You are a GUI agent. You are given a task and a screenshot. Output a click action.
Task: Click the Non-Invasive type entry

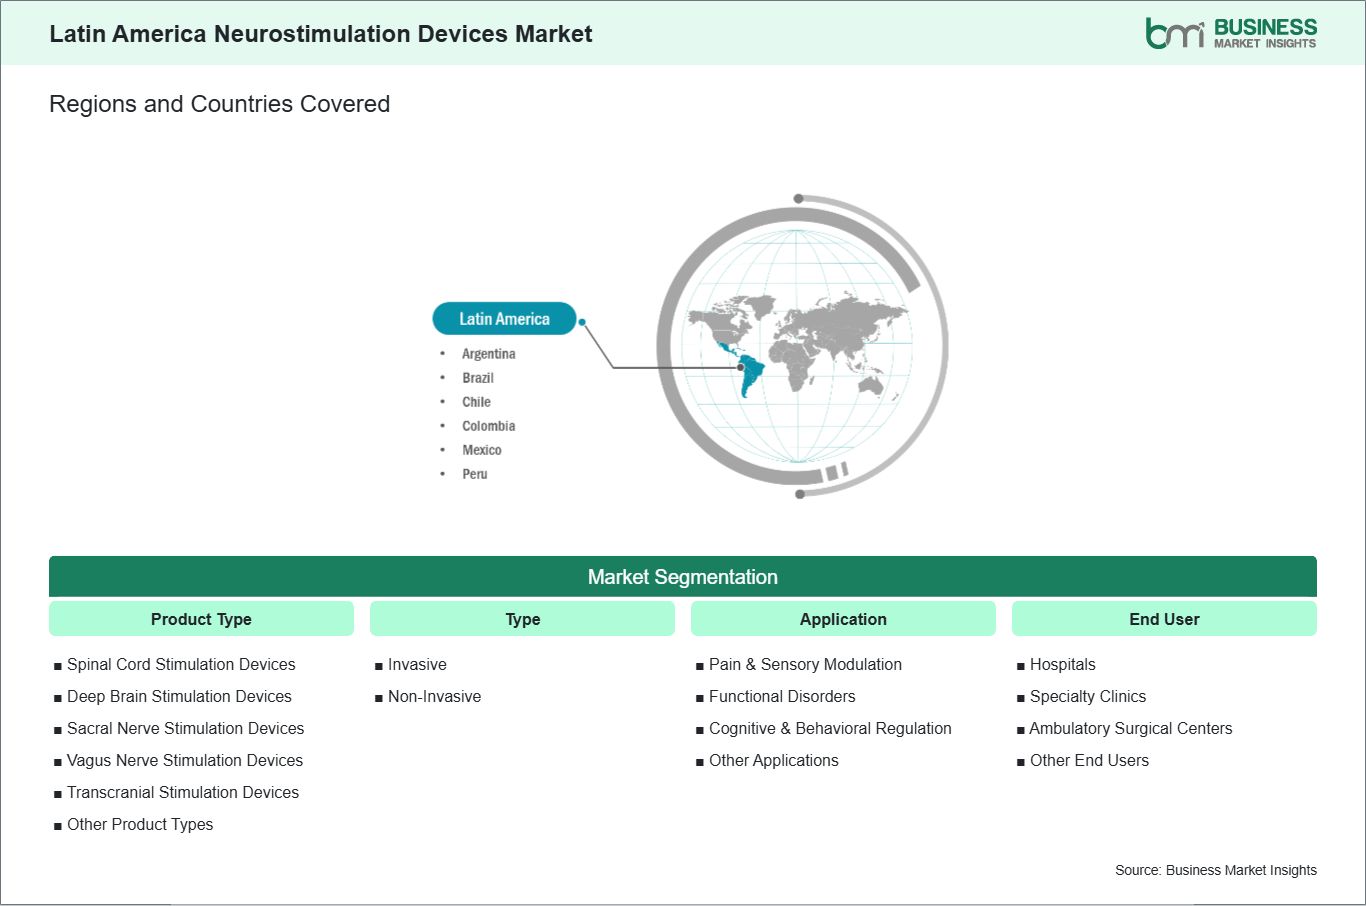pyautogui.click(x=434, y=696)
